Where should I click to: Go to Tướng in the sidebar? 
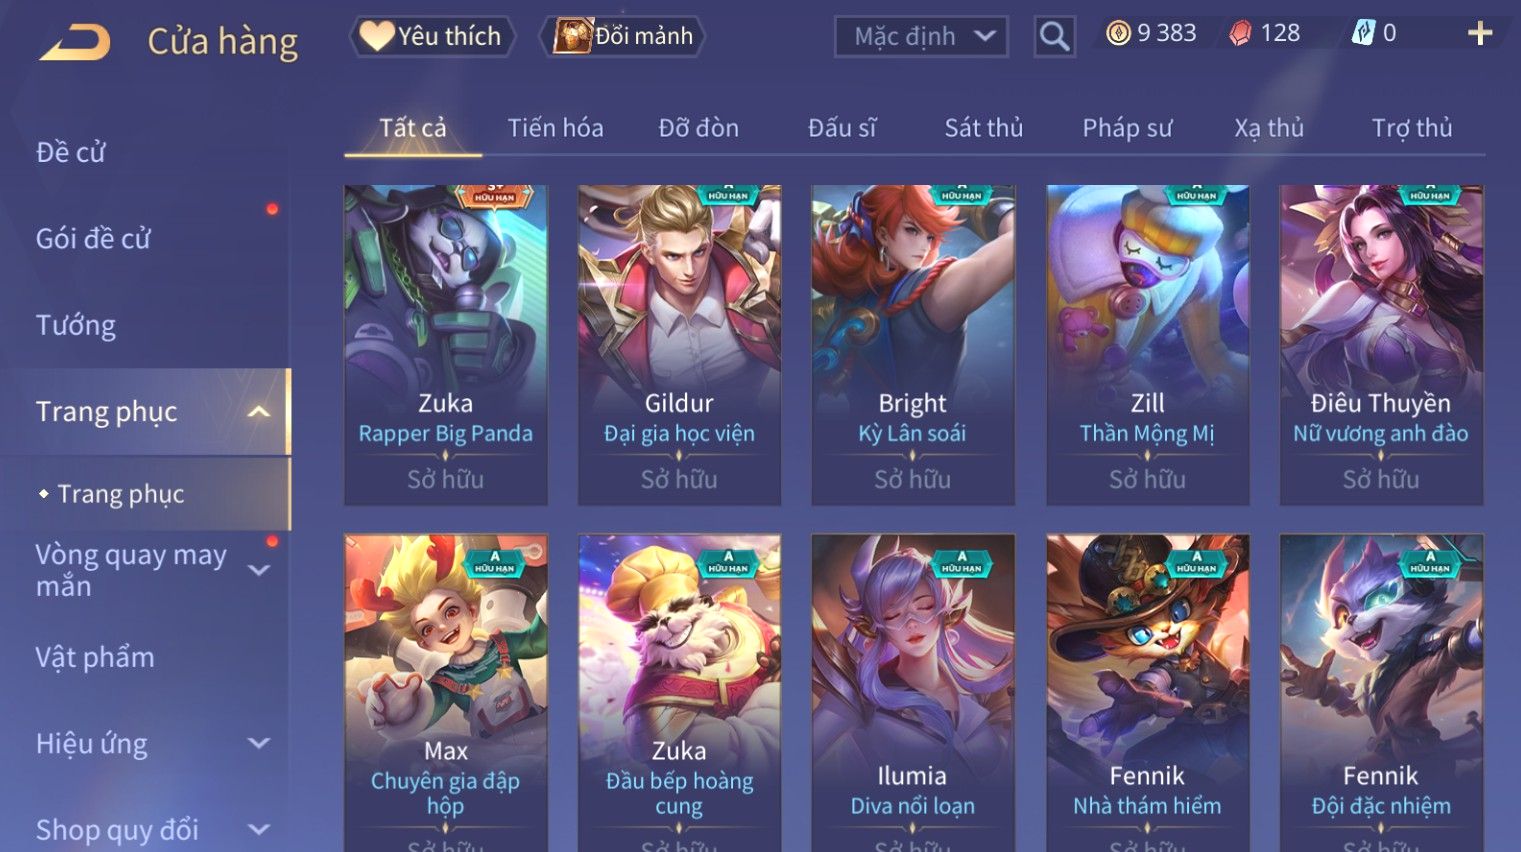[x=76, y=325]
